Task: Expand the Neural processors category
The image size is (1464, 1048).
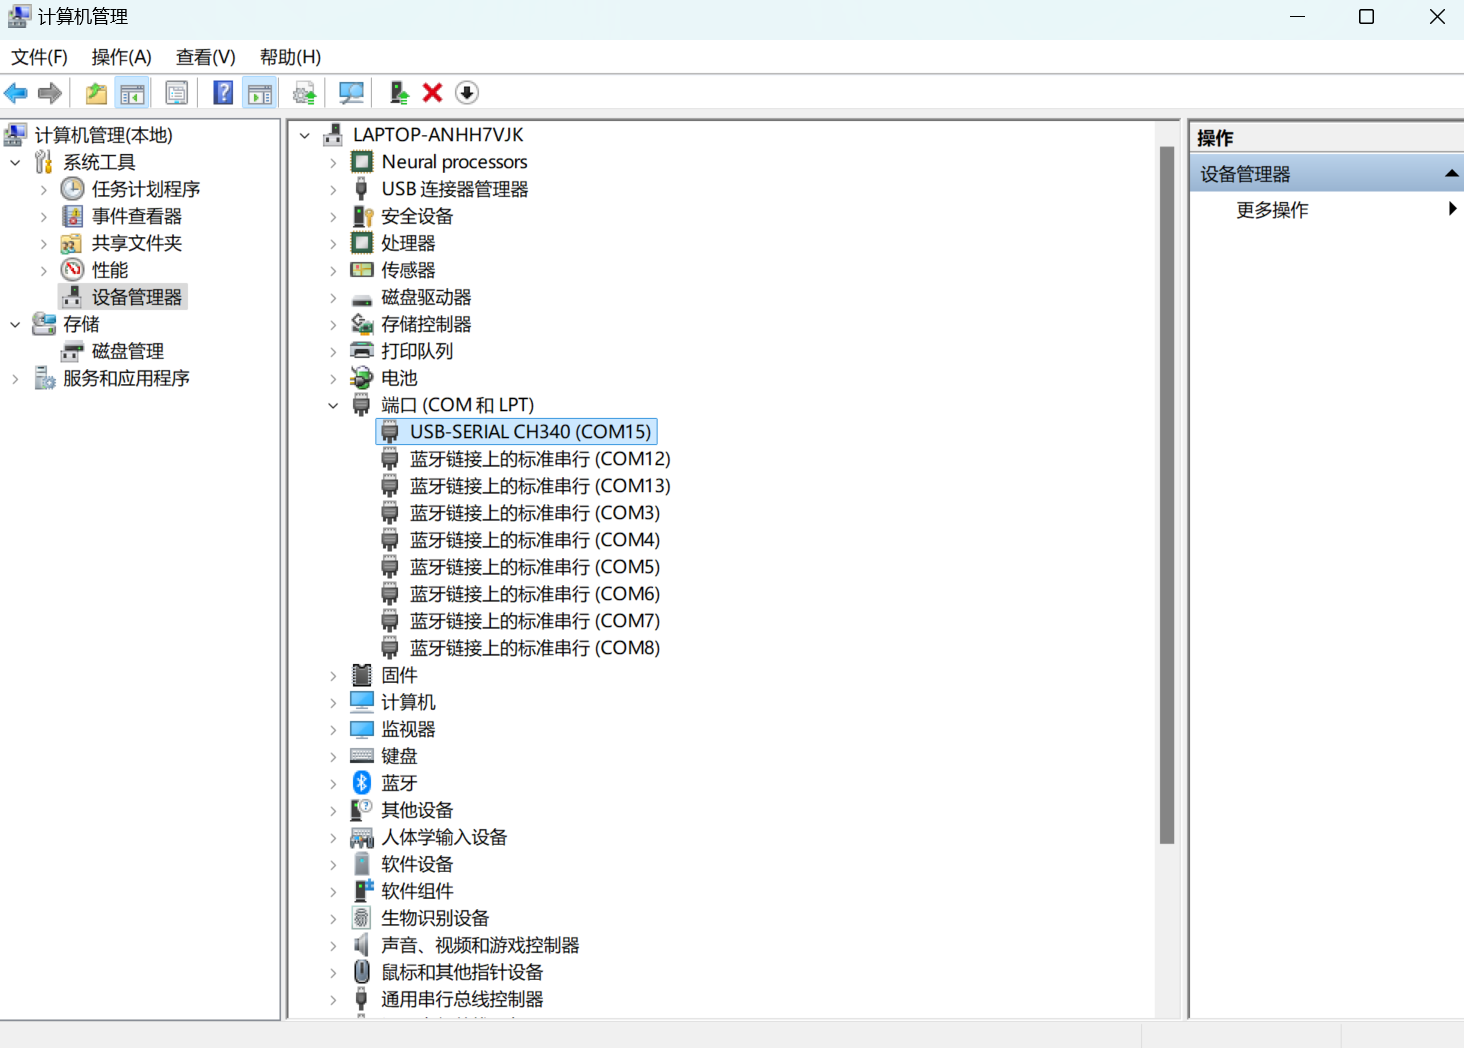Action: point(333,162)
